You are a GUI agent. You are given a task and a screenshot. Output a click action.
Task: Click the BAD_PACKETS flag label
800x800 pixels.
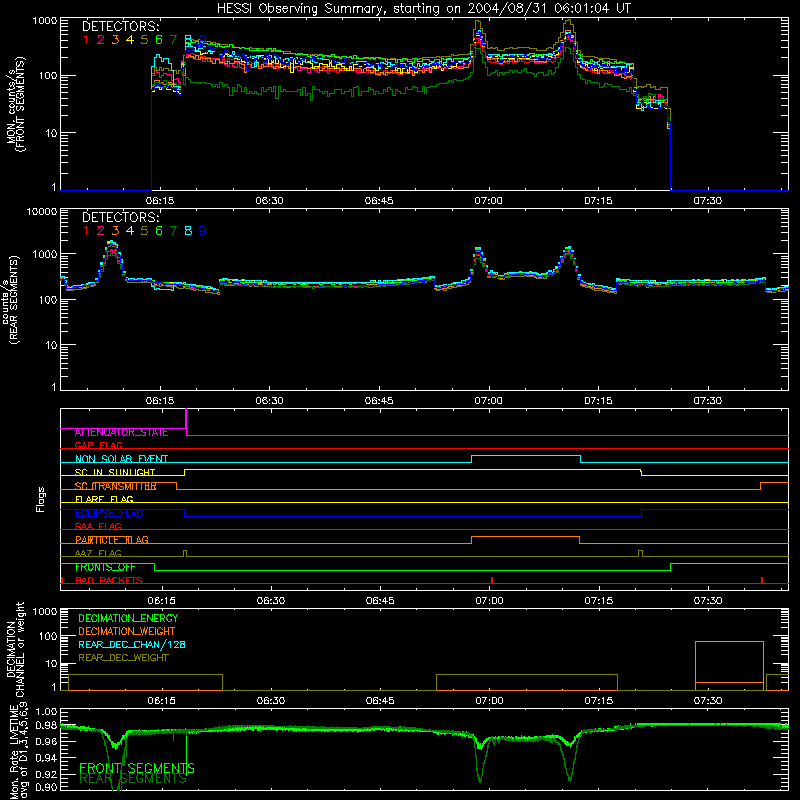(109, 580)
